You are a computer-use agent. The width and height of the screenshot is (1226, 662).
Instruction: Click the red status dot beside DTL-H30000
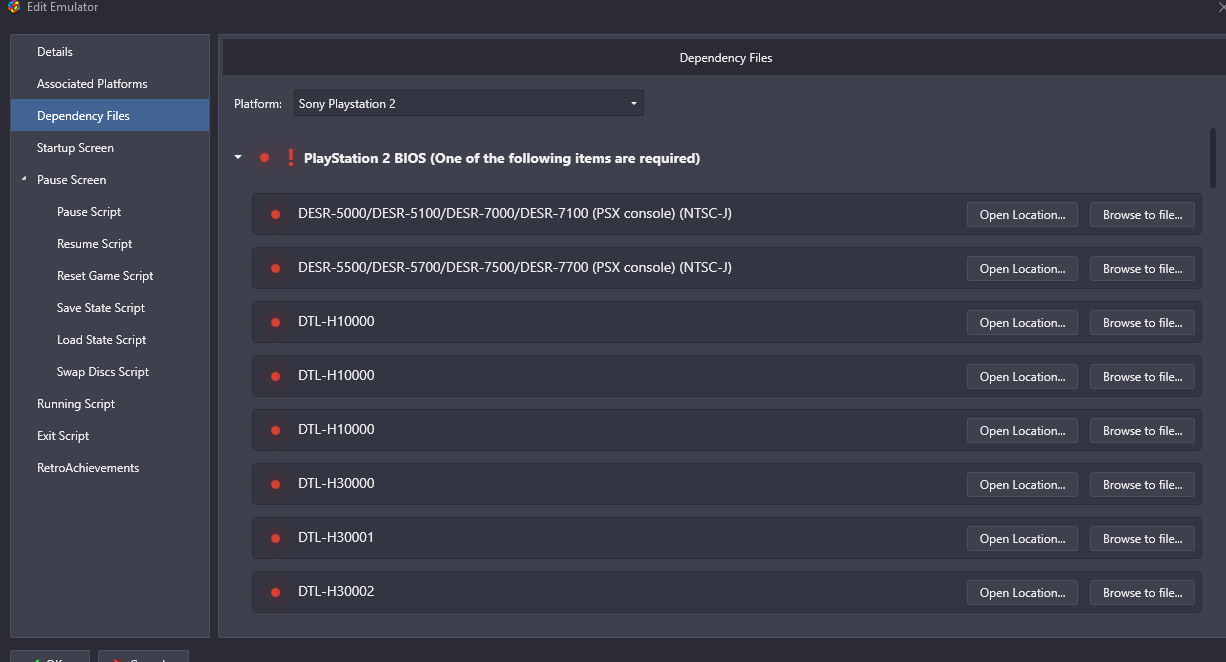point(275,484)
